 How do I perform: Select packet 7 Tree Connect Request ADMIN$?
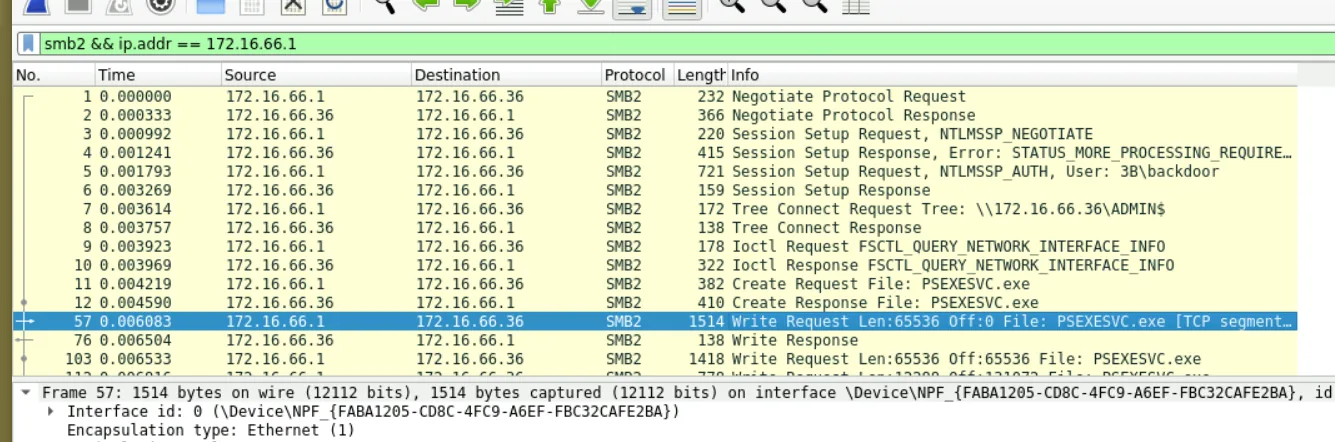[655, 209]
